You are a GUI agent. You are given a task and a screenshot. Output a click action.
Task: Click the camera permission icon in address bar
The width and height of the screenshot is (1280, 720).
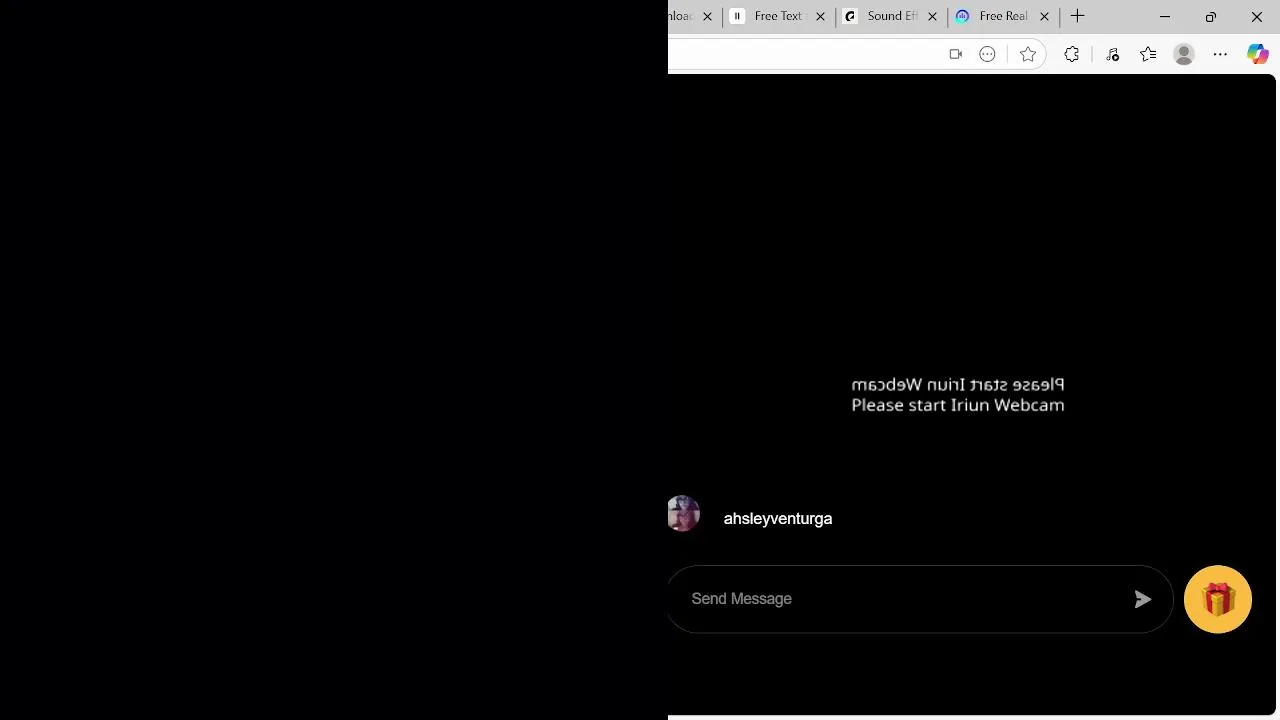tap(955, 54)
